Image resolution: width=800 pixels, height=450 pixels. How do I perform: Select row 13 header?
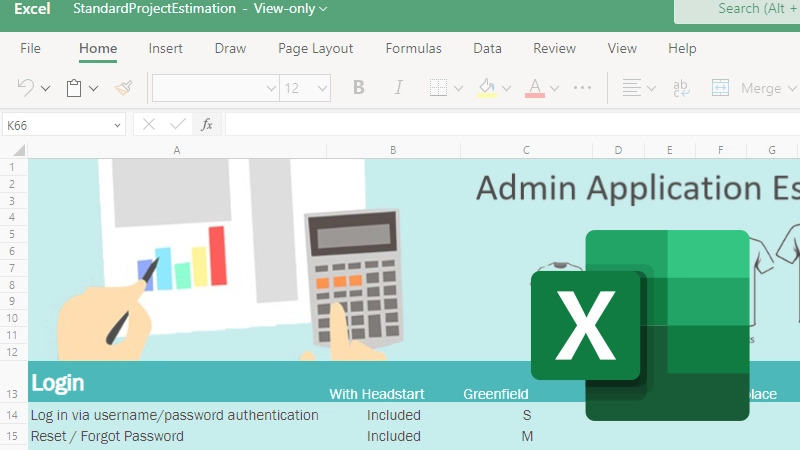pos(13,382)
